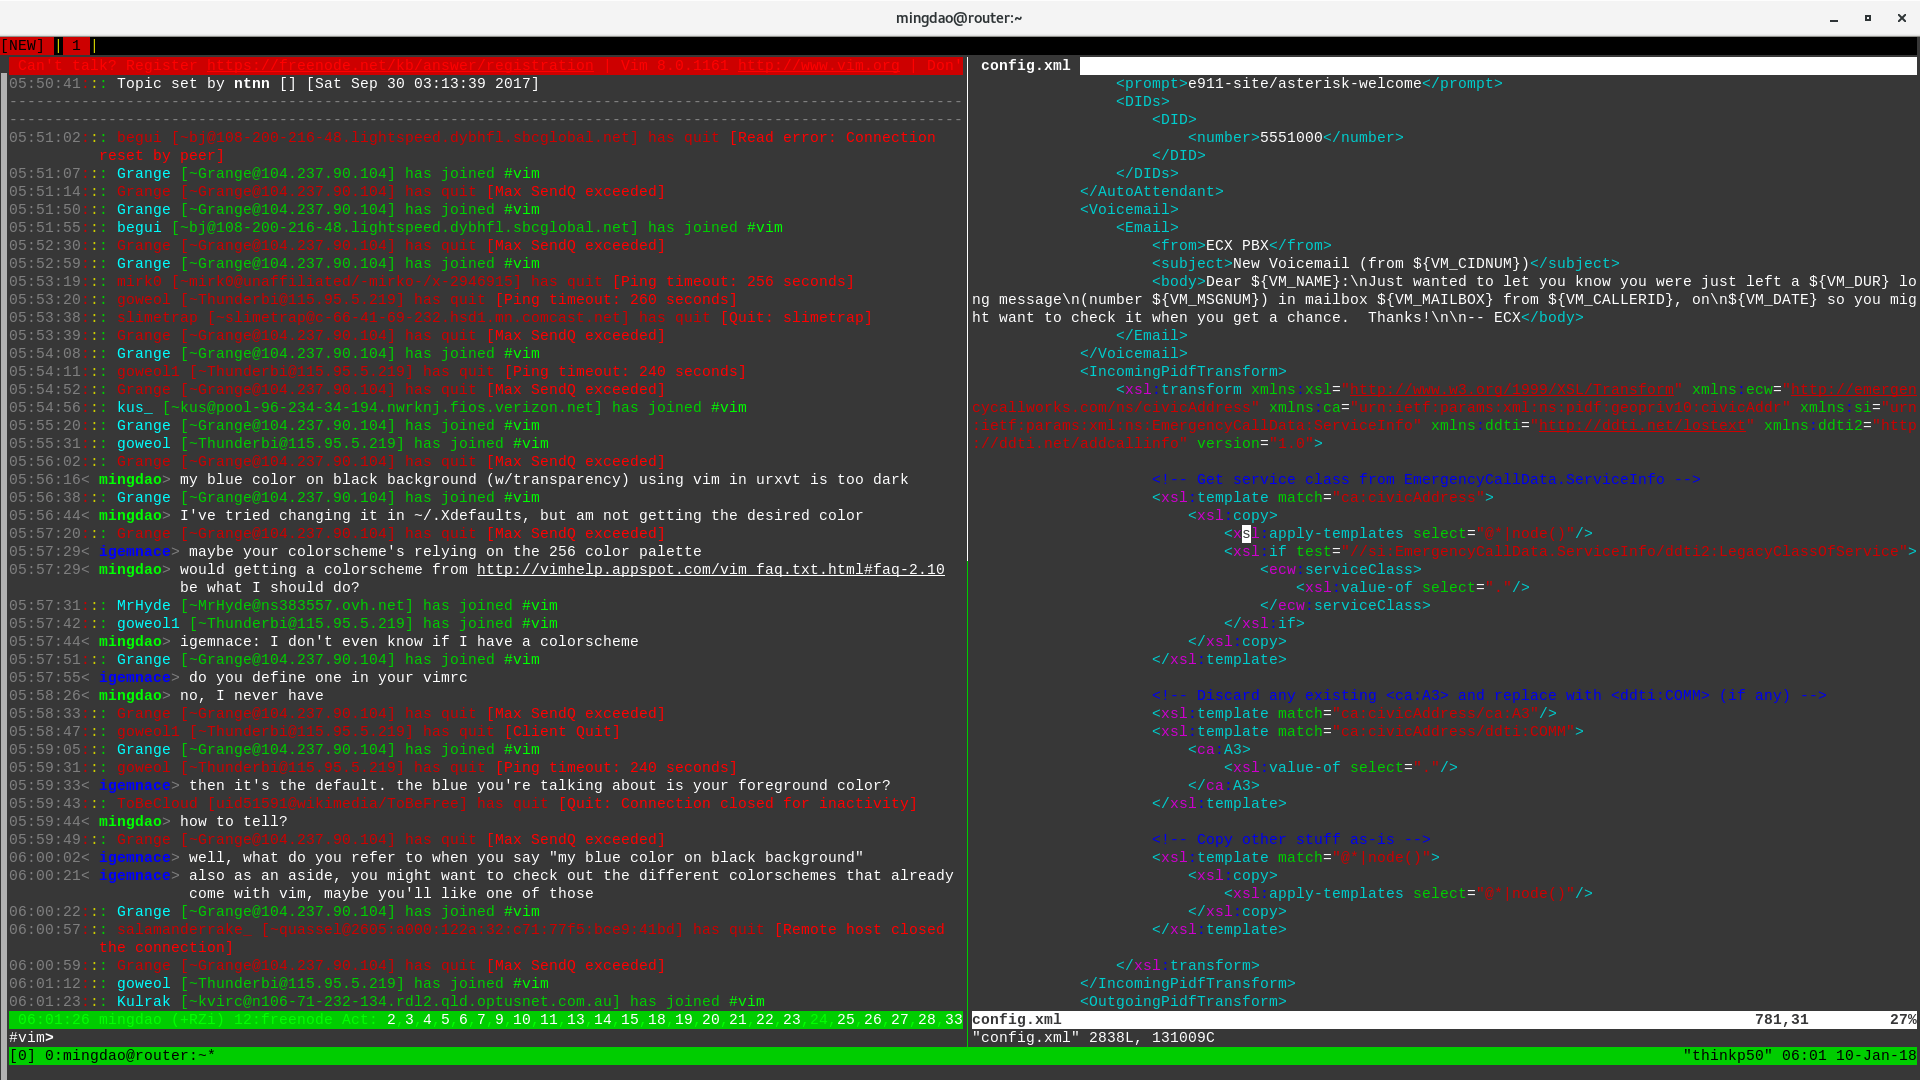Select the red tab labeled 1
Image resolution: width=1920 pixels, height=1080 pixels.
click(76, 46)
